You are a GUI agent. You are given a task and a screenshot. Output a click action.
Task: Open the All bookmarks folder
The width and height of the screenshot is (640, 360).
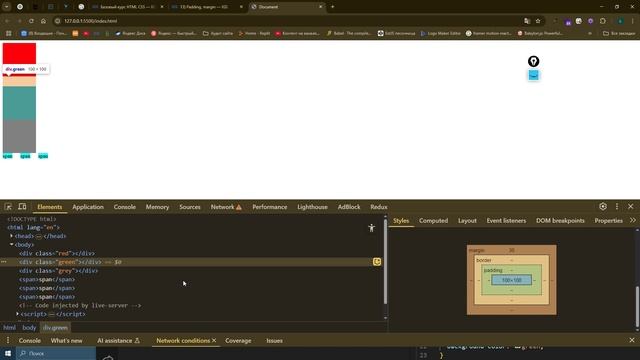tap(619, 33)
